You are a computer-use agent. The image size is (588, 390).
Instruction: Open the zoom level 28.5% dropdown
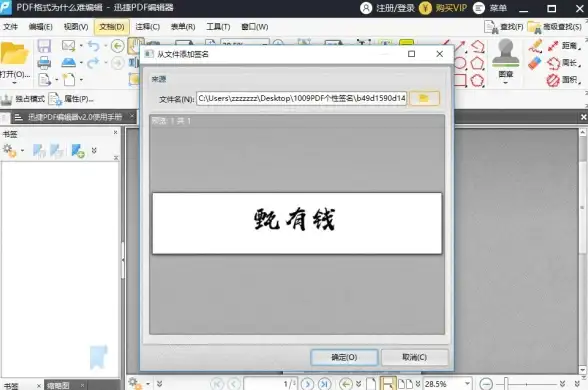[467, 384]
